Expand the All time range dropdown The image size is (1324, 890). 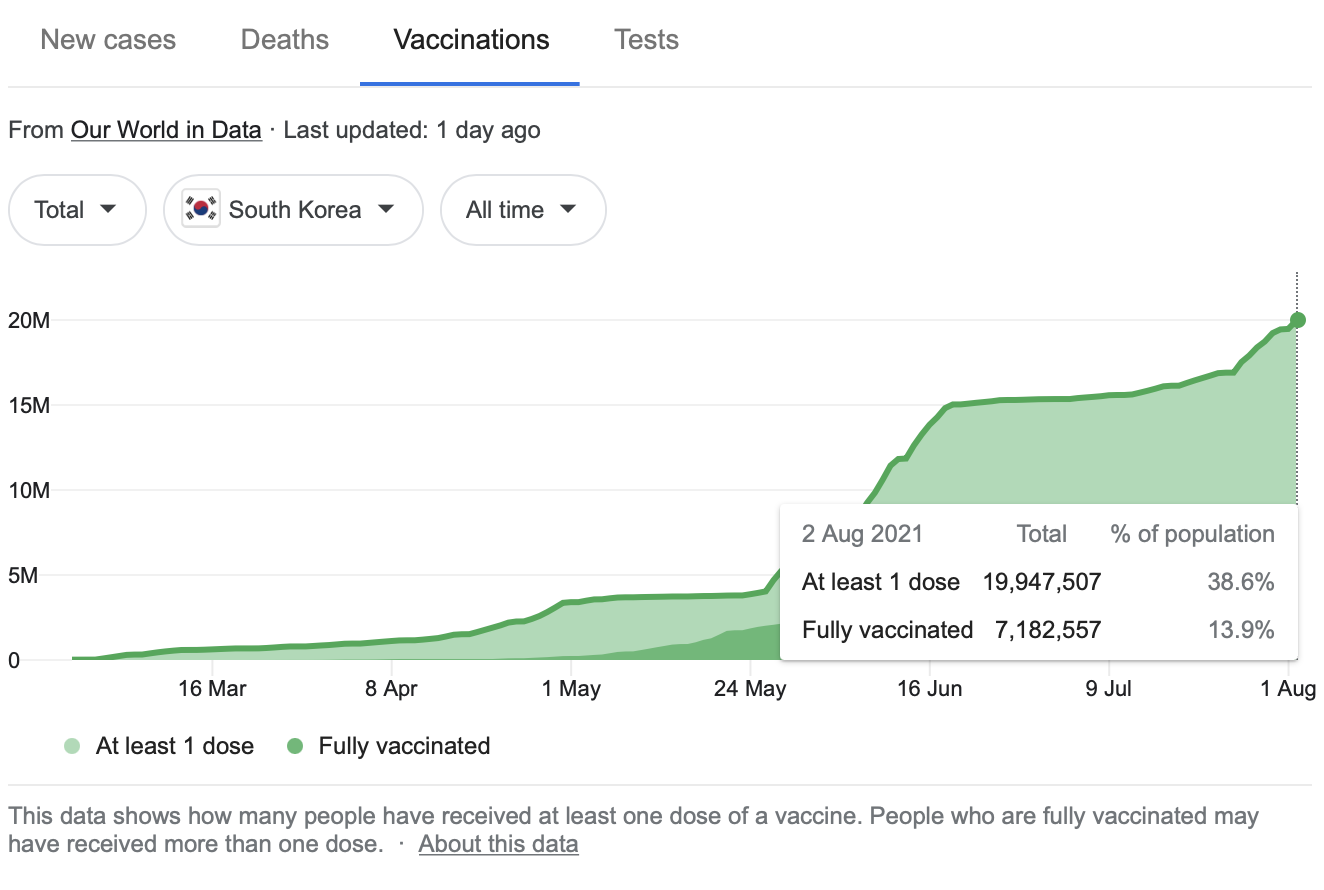click(x=522, y=210)
